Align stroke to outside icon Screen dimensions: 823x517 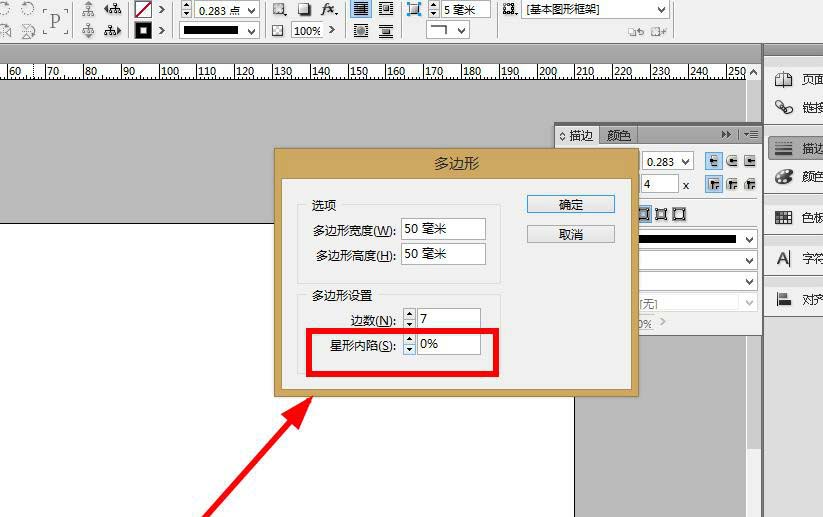[x=679, y=214]
